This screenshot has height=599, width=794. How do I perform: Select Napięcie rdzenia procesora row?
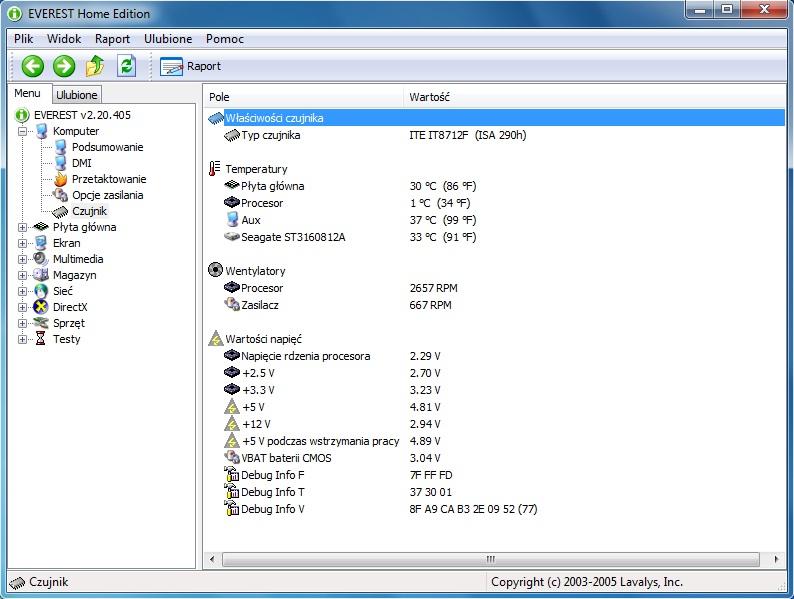pos(496,356)
